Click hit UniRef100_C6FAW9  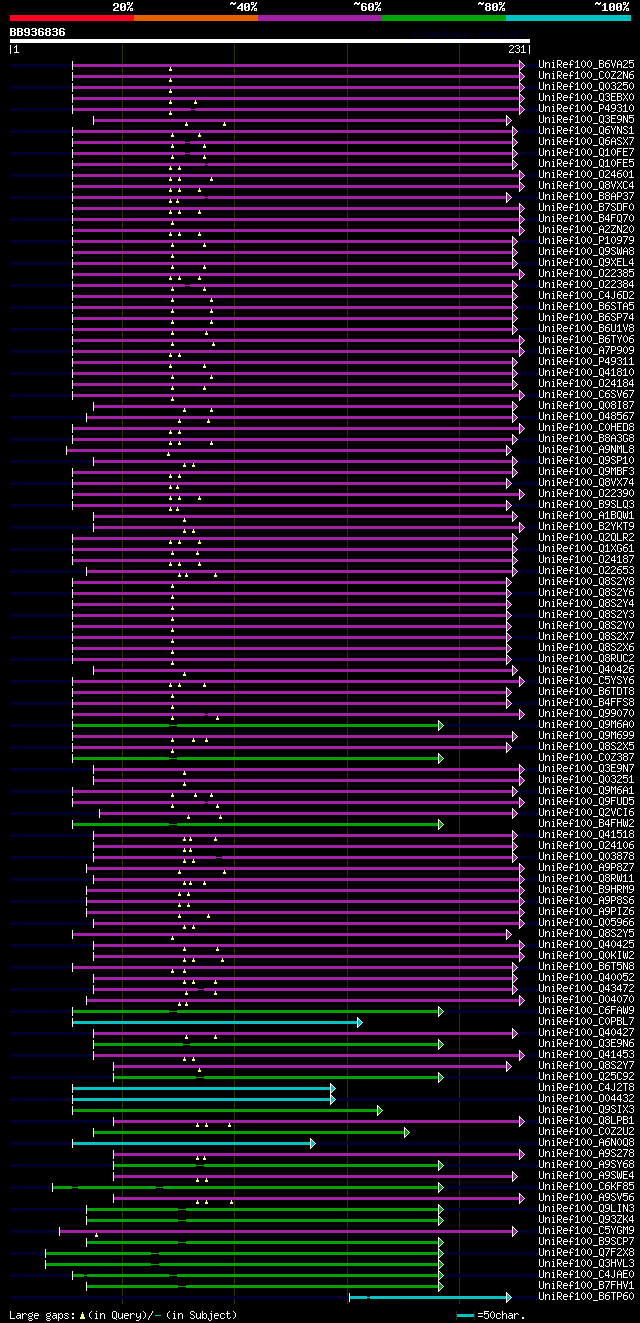coord(586,1010)
